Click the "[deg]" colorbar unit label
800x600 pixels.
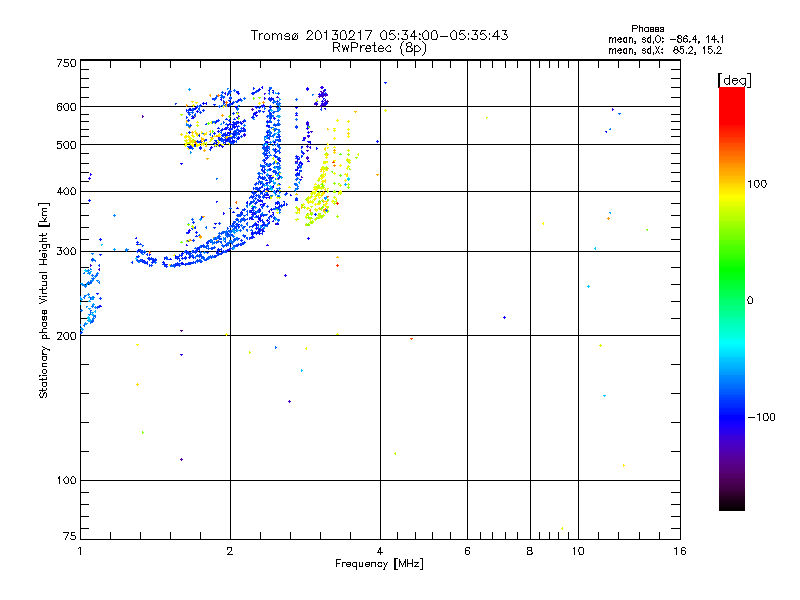tap(734, 80)
